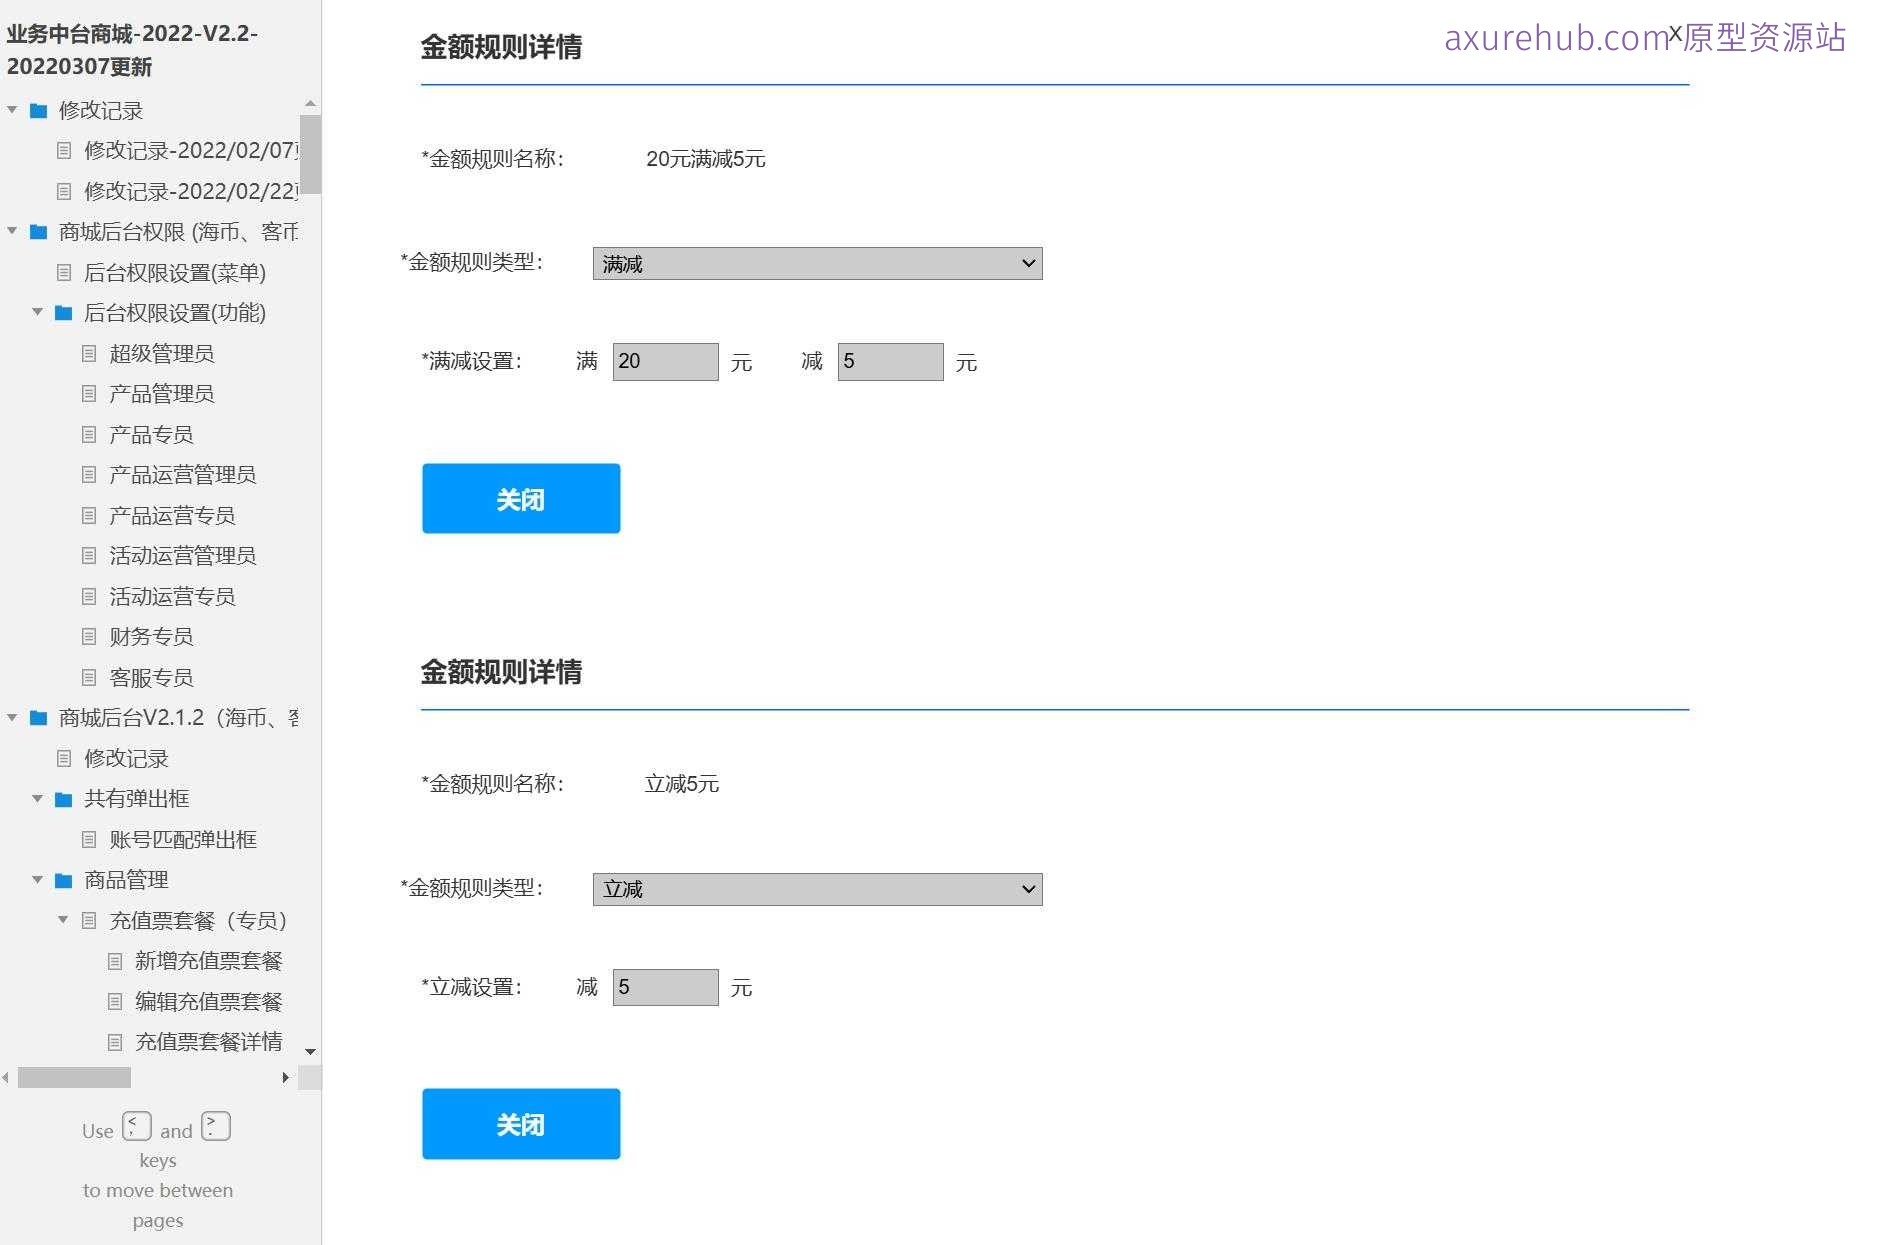Click the page icon next to 新增充值票套餐
Viewport: 1893px width, 1245px height.
point(115,961)
